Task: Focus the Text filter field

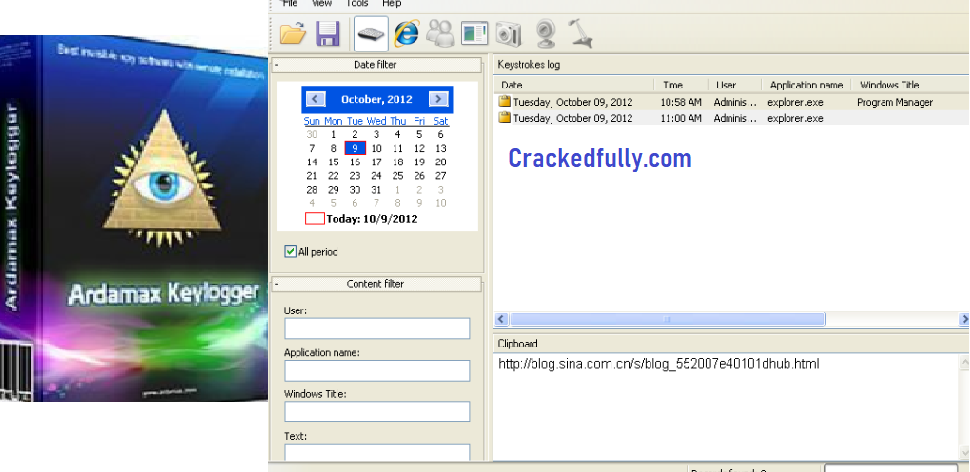Action: click(x=377, y=452)
